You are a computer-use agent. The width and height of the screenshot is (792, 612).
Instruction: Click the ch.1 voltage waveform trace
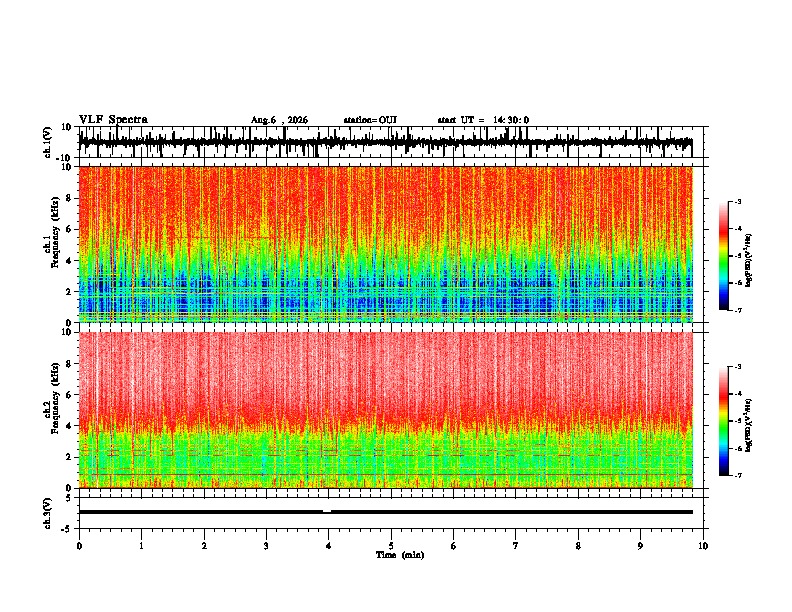385,142
